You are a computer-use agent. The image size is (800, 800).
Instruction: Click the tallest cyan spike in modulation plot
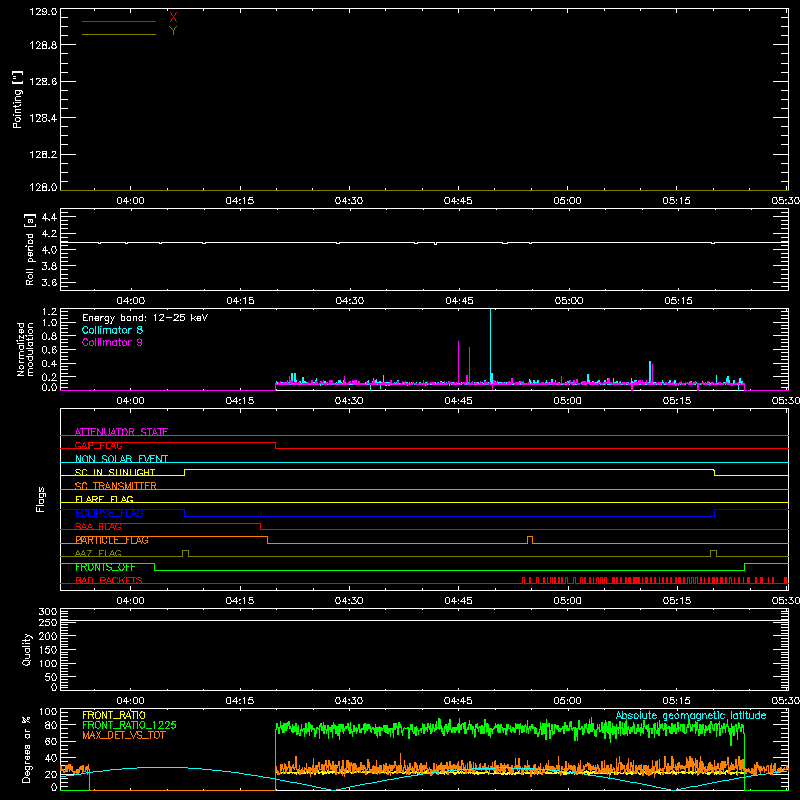click(490, 347)
